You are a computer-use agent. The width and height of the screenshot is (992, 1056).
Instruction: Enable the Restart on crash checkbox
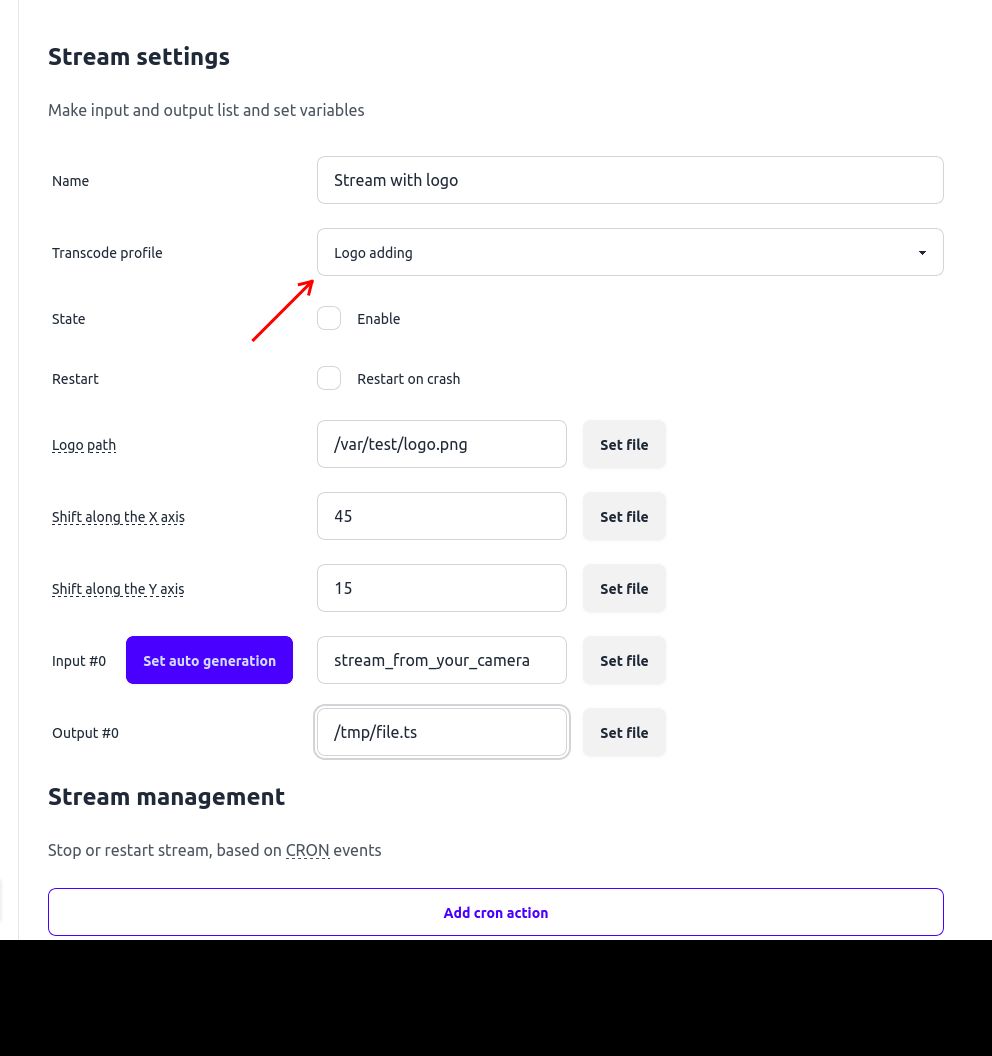[x=329, y=379]
